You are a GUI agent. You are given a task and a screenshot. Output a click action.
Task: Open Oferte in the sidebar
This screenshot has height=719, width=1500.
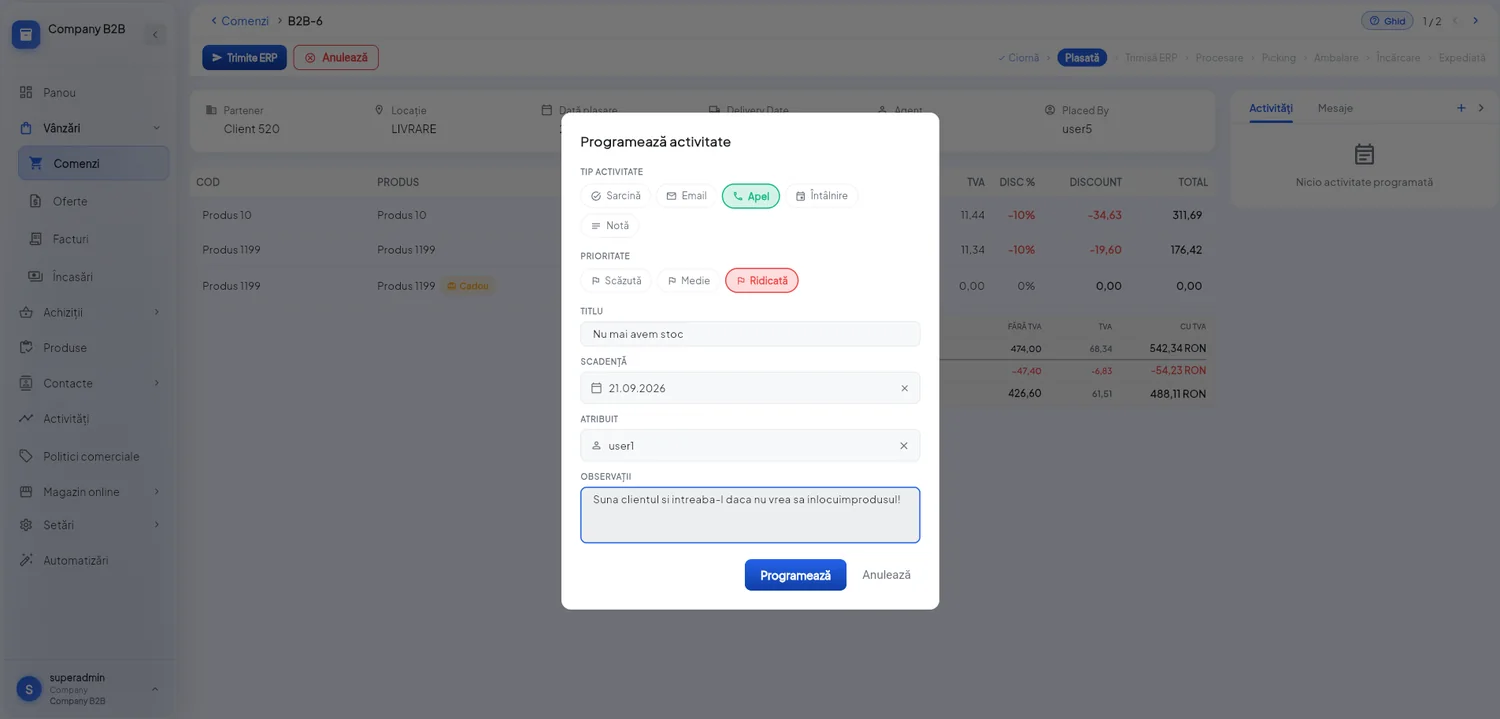pos(94,201)
